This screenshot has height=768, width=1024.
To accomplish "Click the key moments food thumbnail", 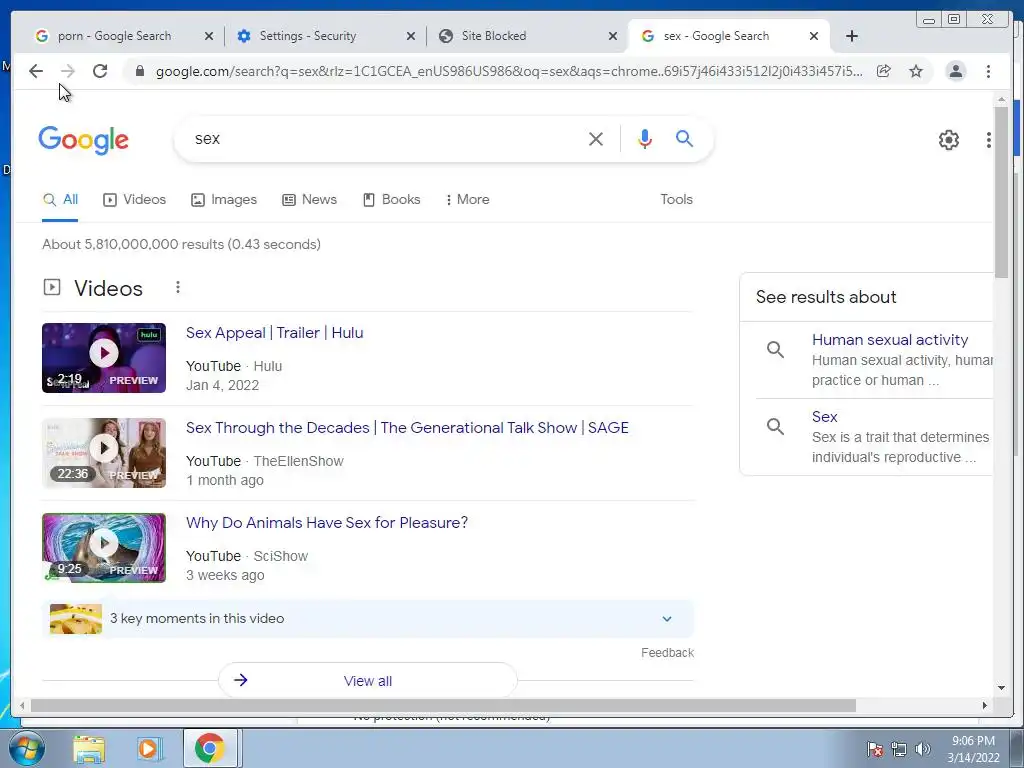I will pos(76,619).
